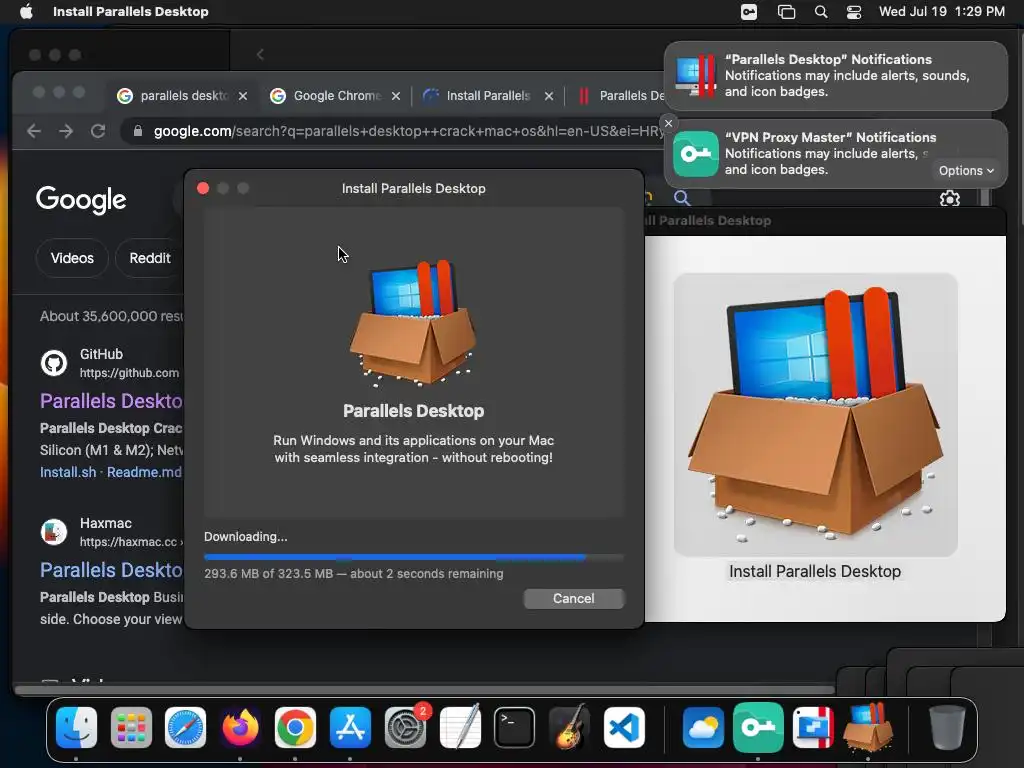Launch GarageBand from the Dock
The height and width of the screenshot is (768, 1024).
569,727
